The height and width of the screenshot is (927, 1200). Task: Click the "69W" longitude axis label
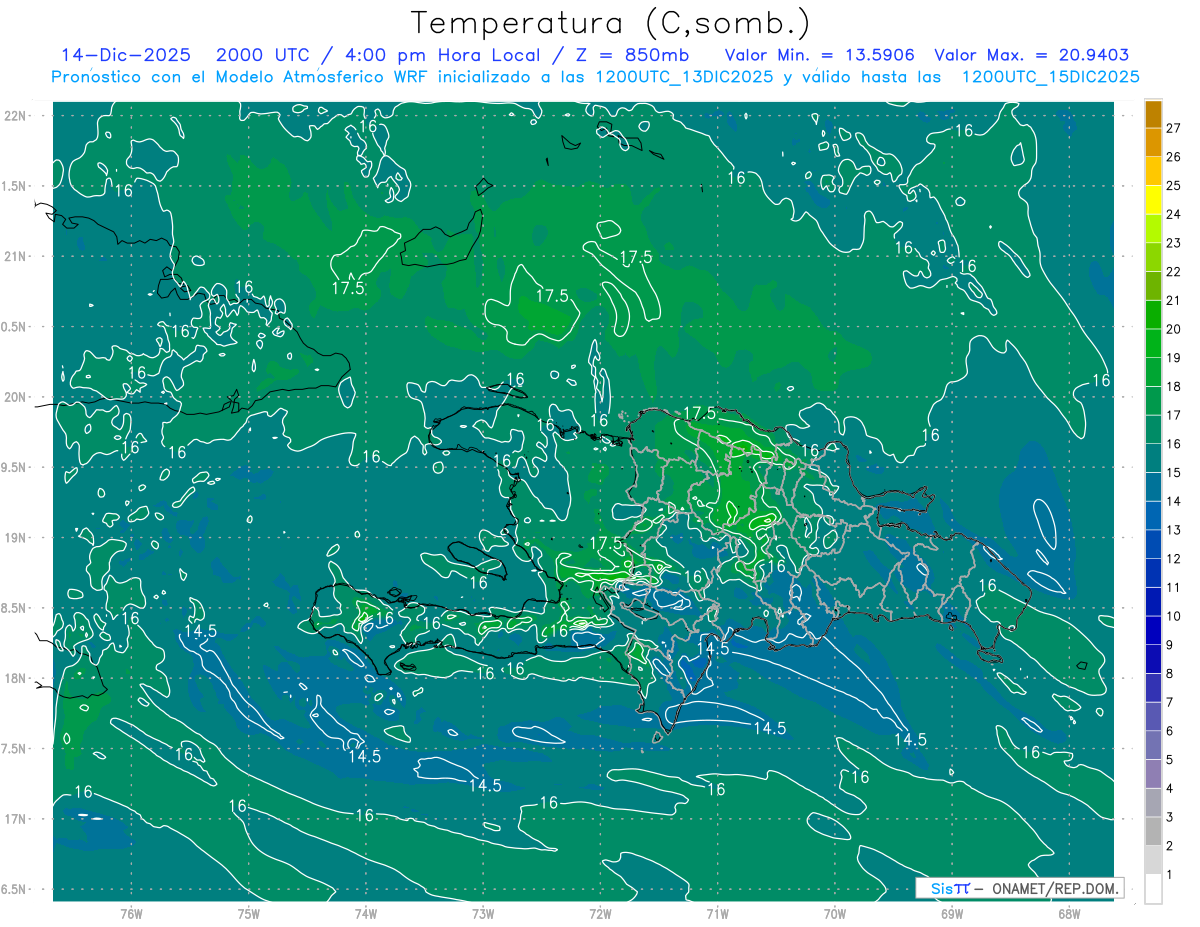(x=952, y=914)
